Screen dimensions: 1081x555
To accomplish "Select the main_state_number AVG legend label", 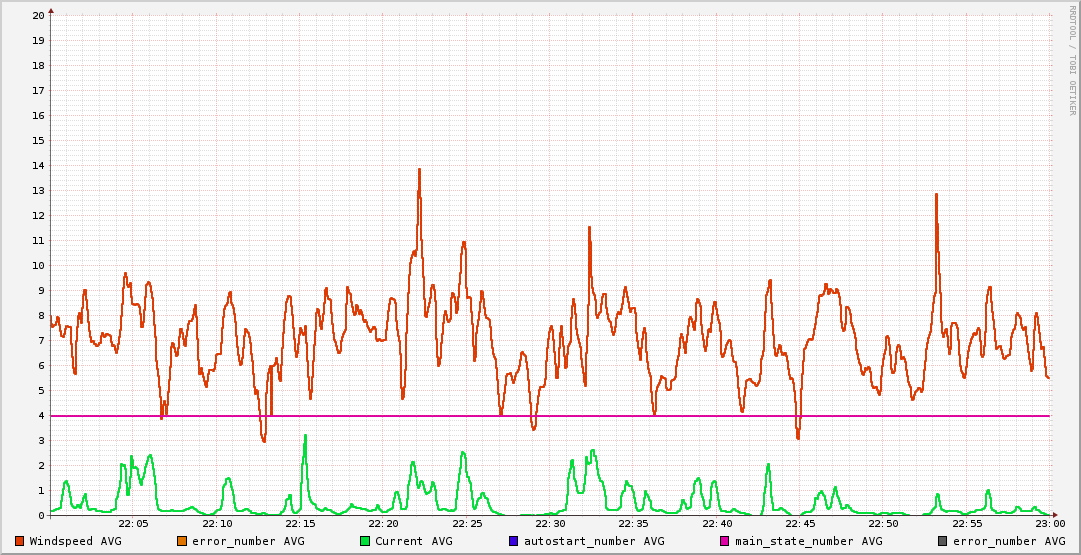I will pyautogui.click(x=809, y=541).
